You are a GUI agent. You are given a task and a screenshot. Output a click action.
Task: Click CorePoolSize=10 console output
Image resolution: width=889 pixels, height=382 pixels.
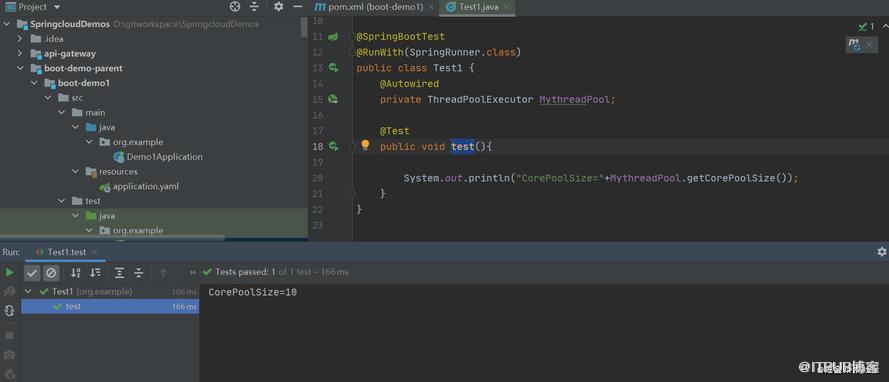click(x=253, y=292)
